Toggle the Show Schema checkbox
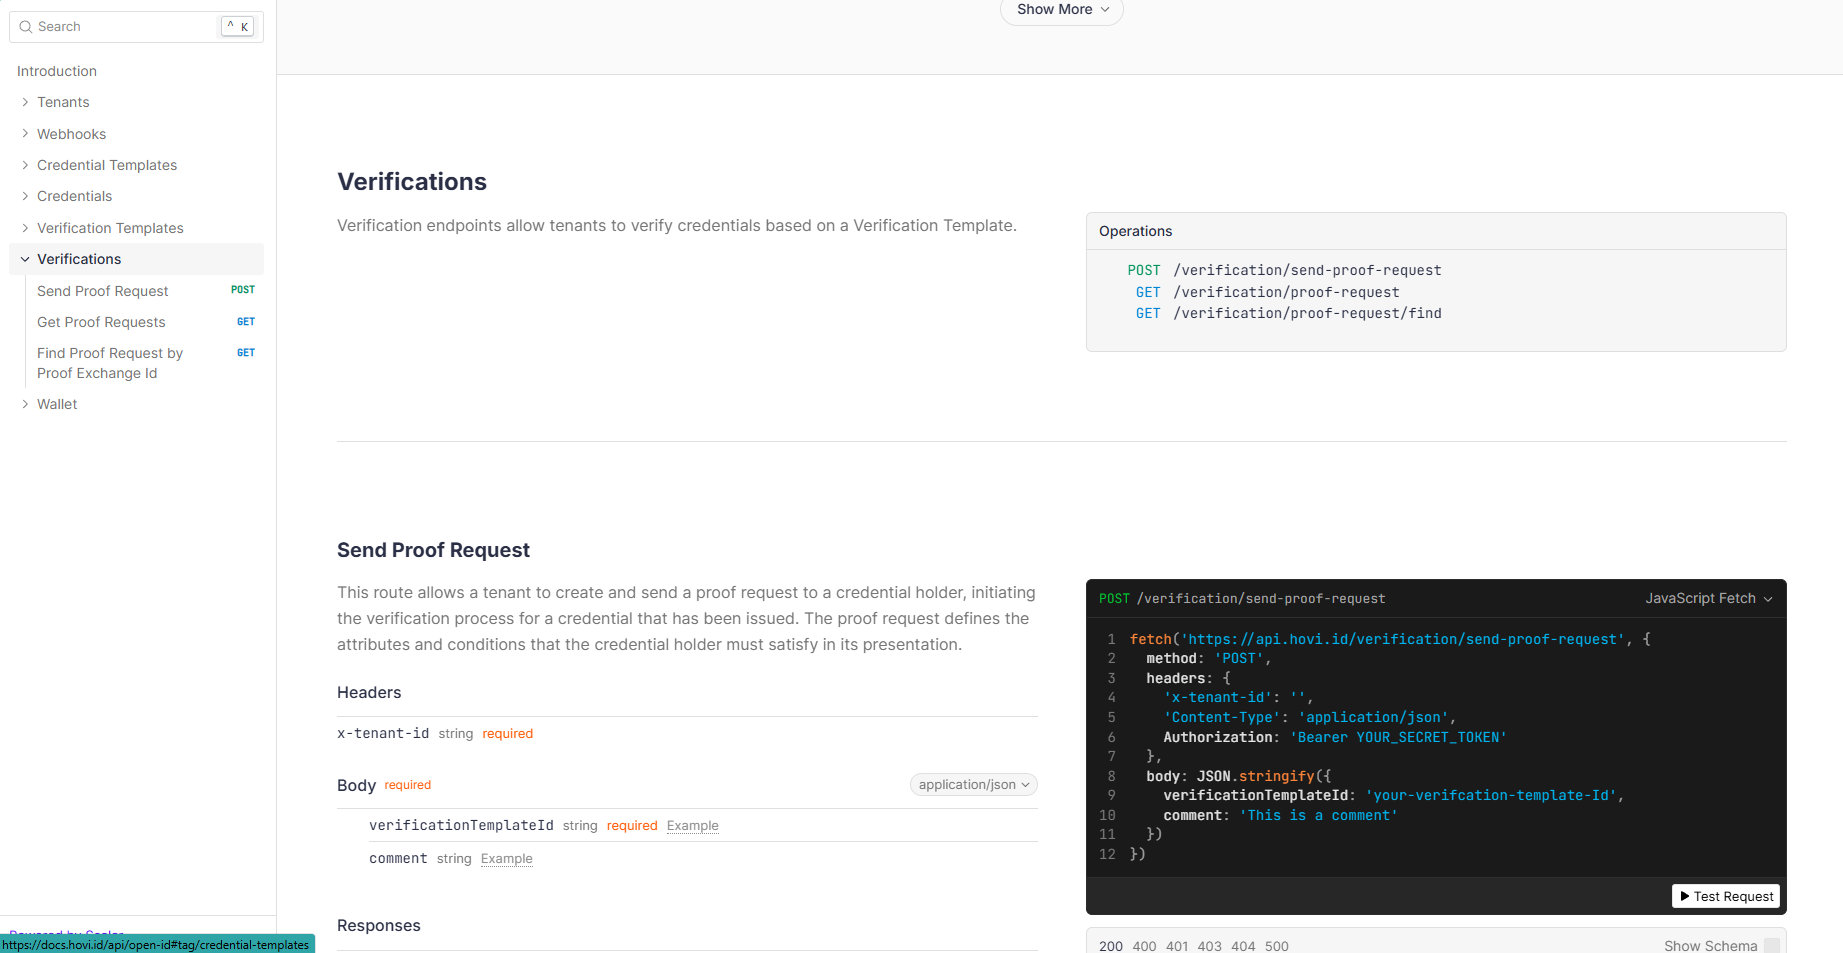Screen dimensions: 1843x953 pyautogui.click(x=1771, y=945)
